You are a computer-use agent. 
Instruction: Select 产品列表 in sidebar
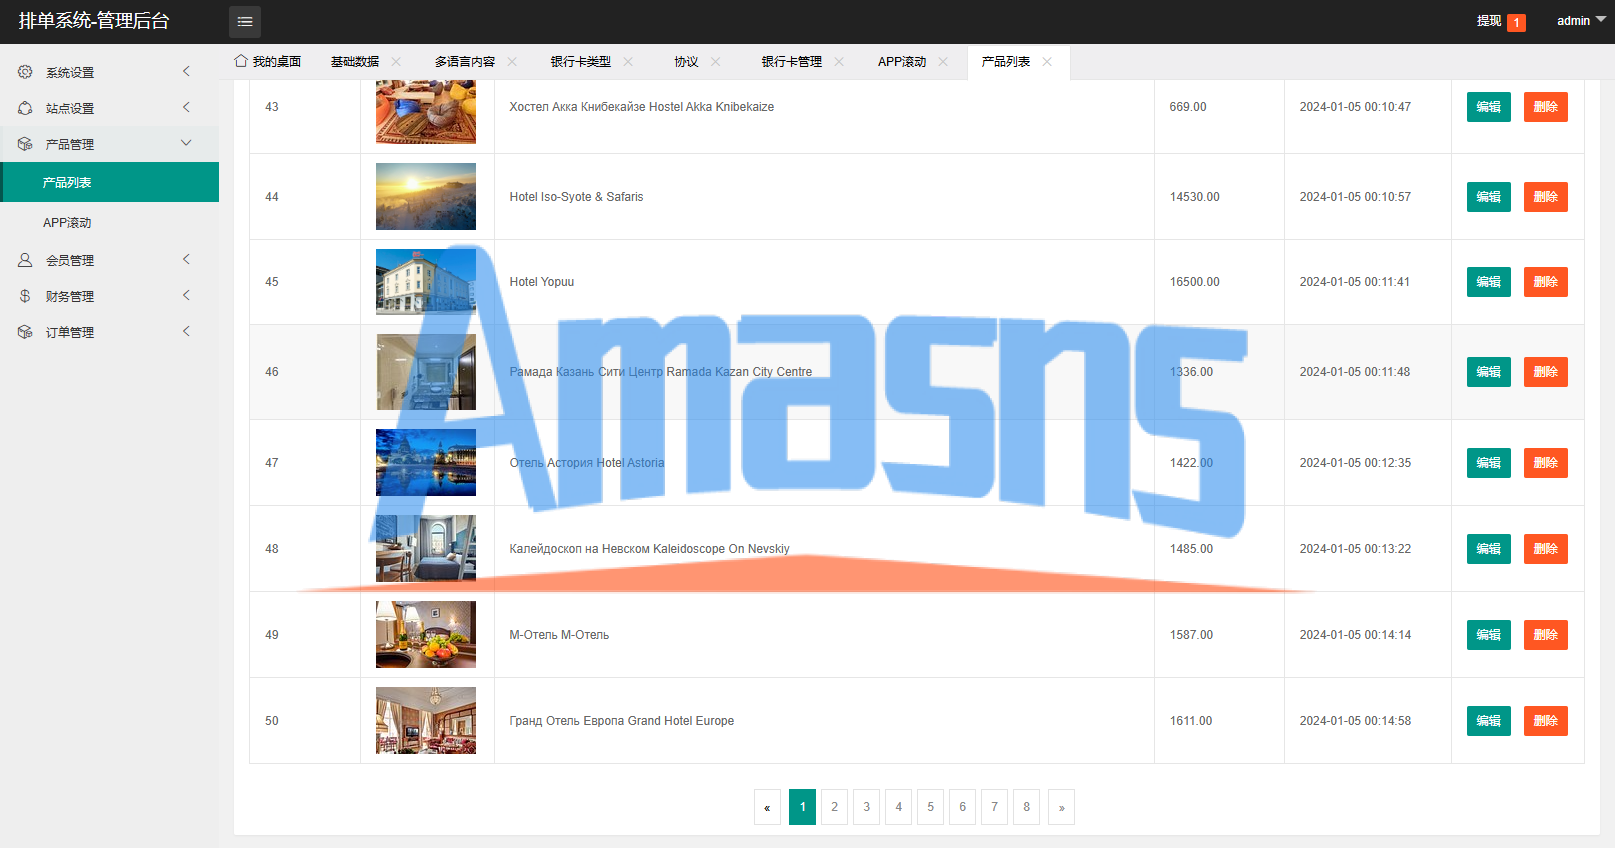click(x=110, y=182)
